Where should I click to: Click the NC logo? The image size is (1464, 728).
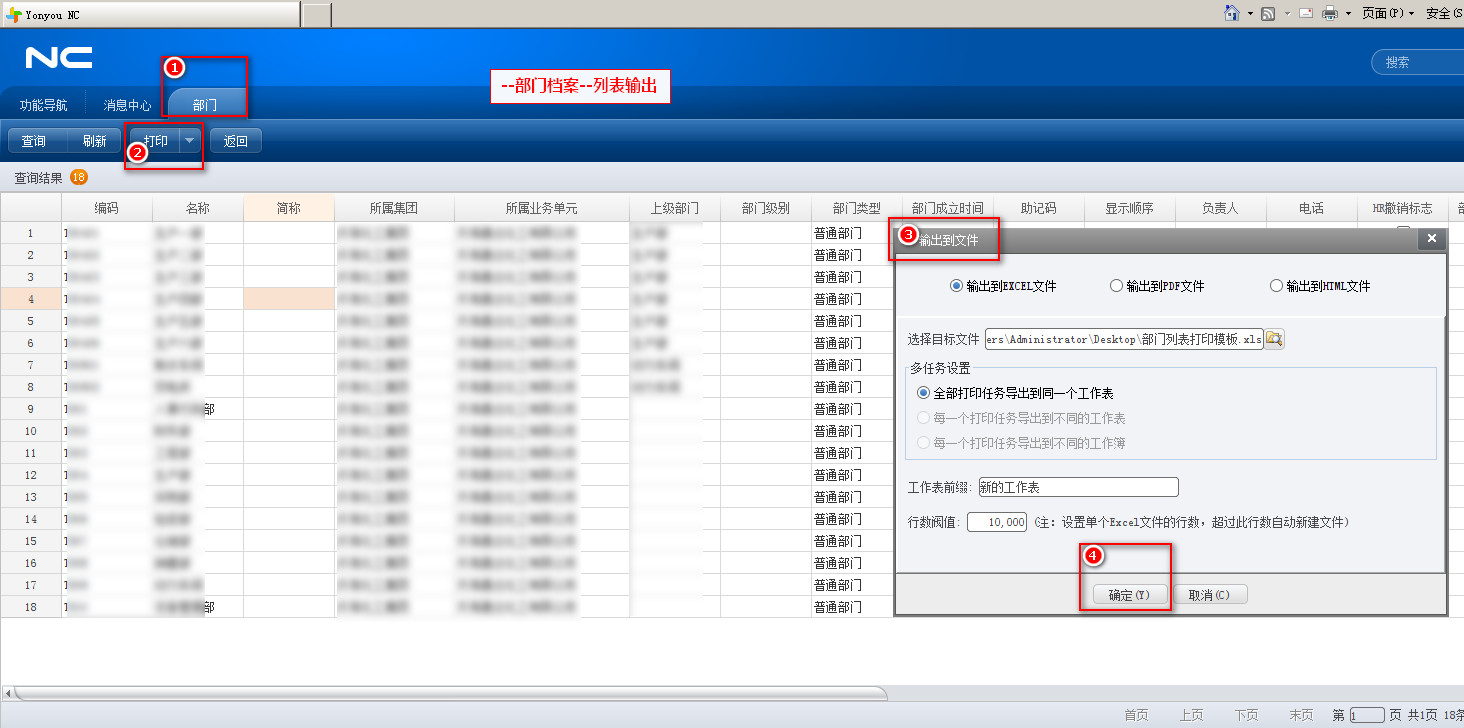[x=59, y=58]
